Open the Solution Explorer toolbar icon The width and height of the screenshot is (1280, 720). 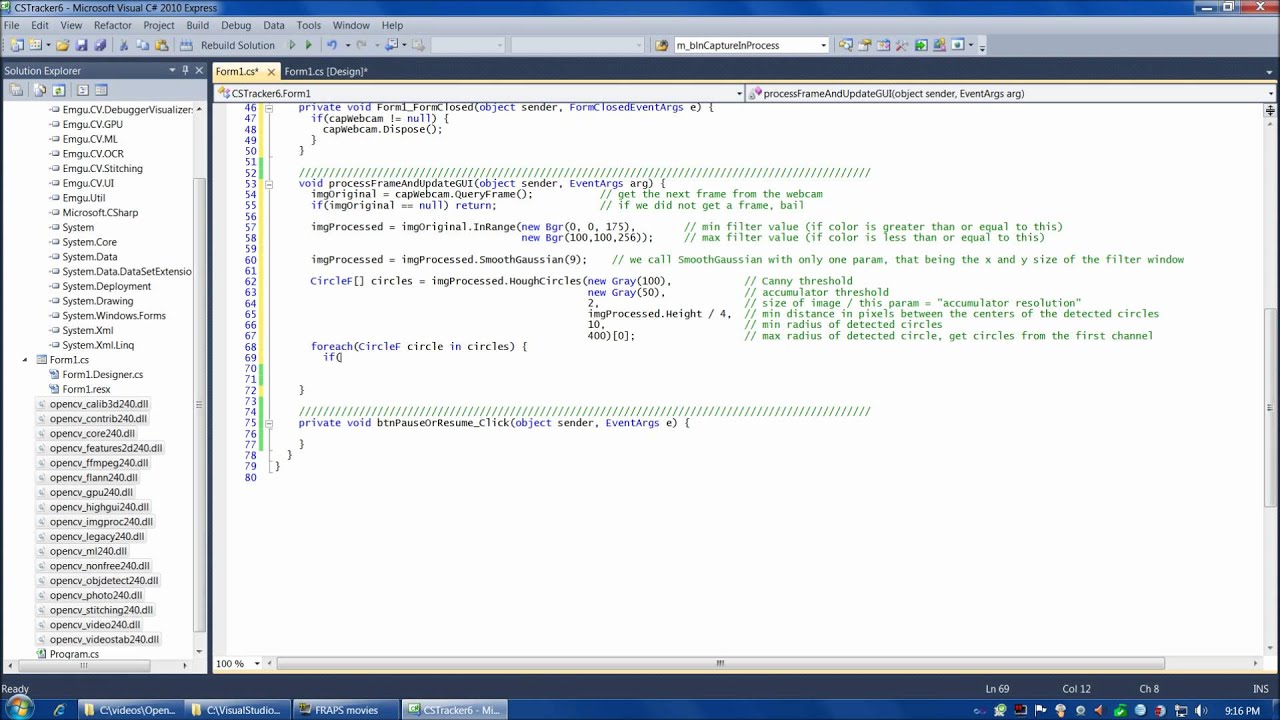[x=846, y=45]
